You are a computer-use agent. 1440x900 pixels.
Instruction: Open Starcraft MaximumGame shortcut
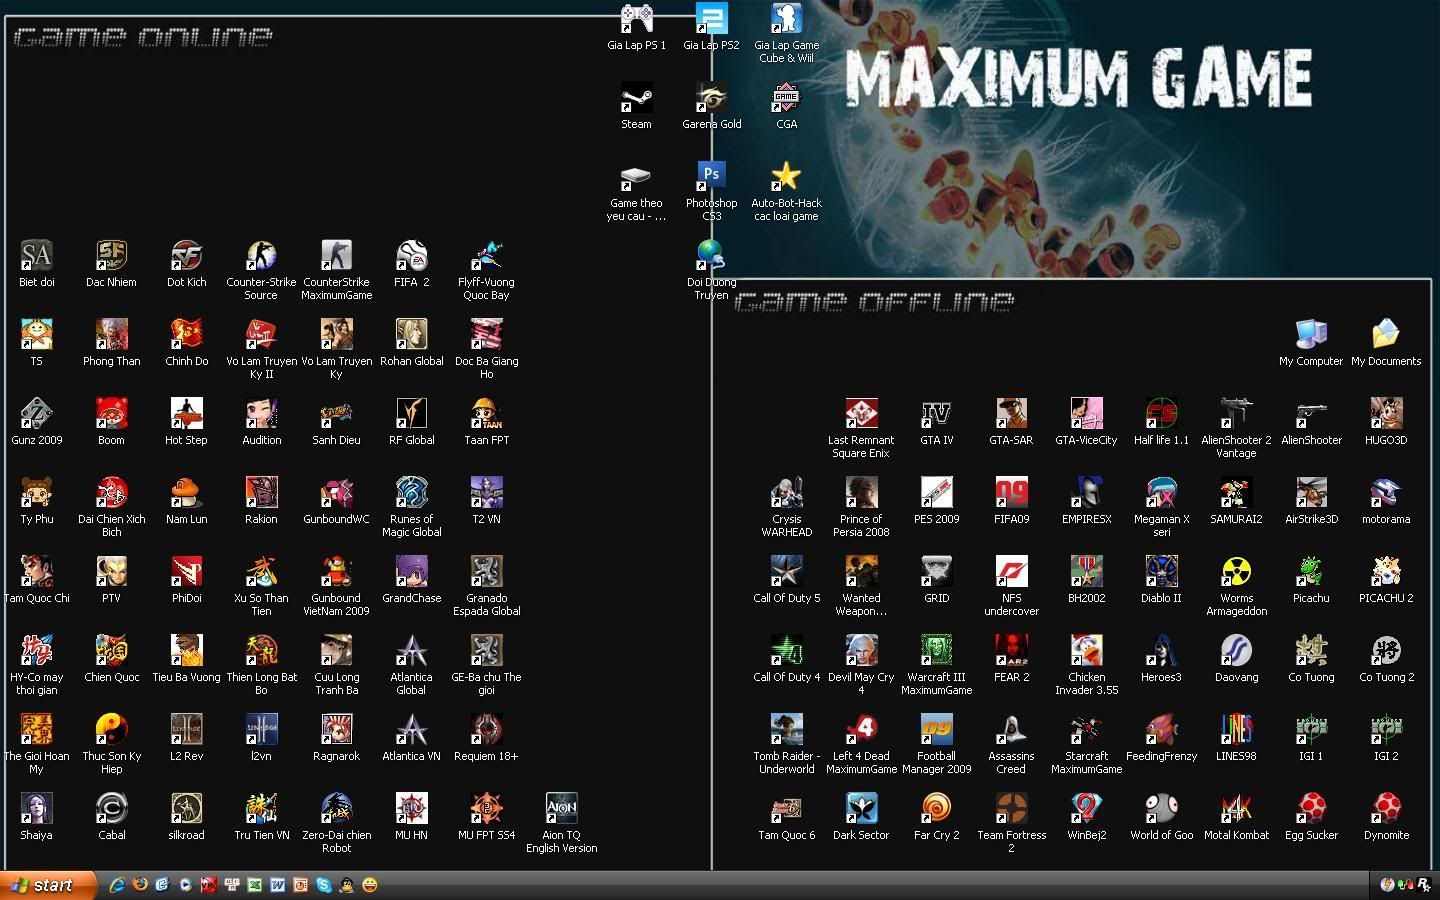[1086, 730]
